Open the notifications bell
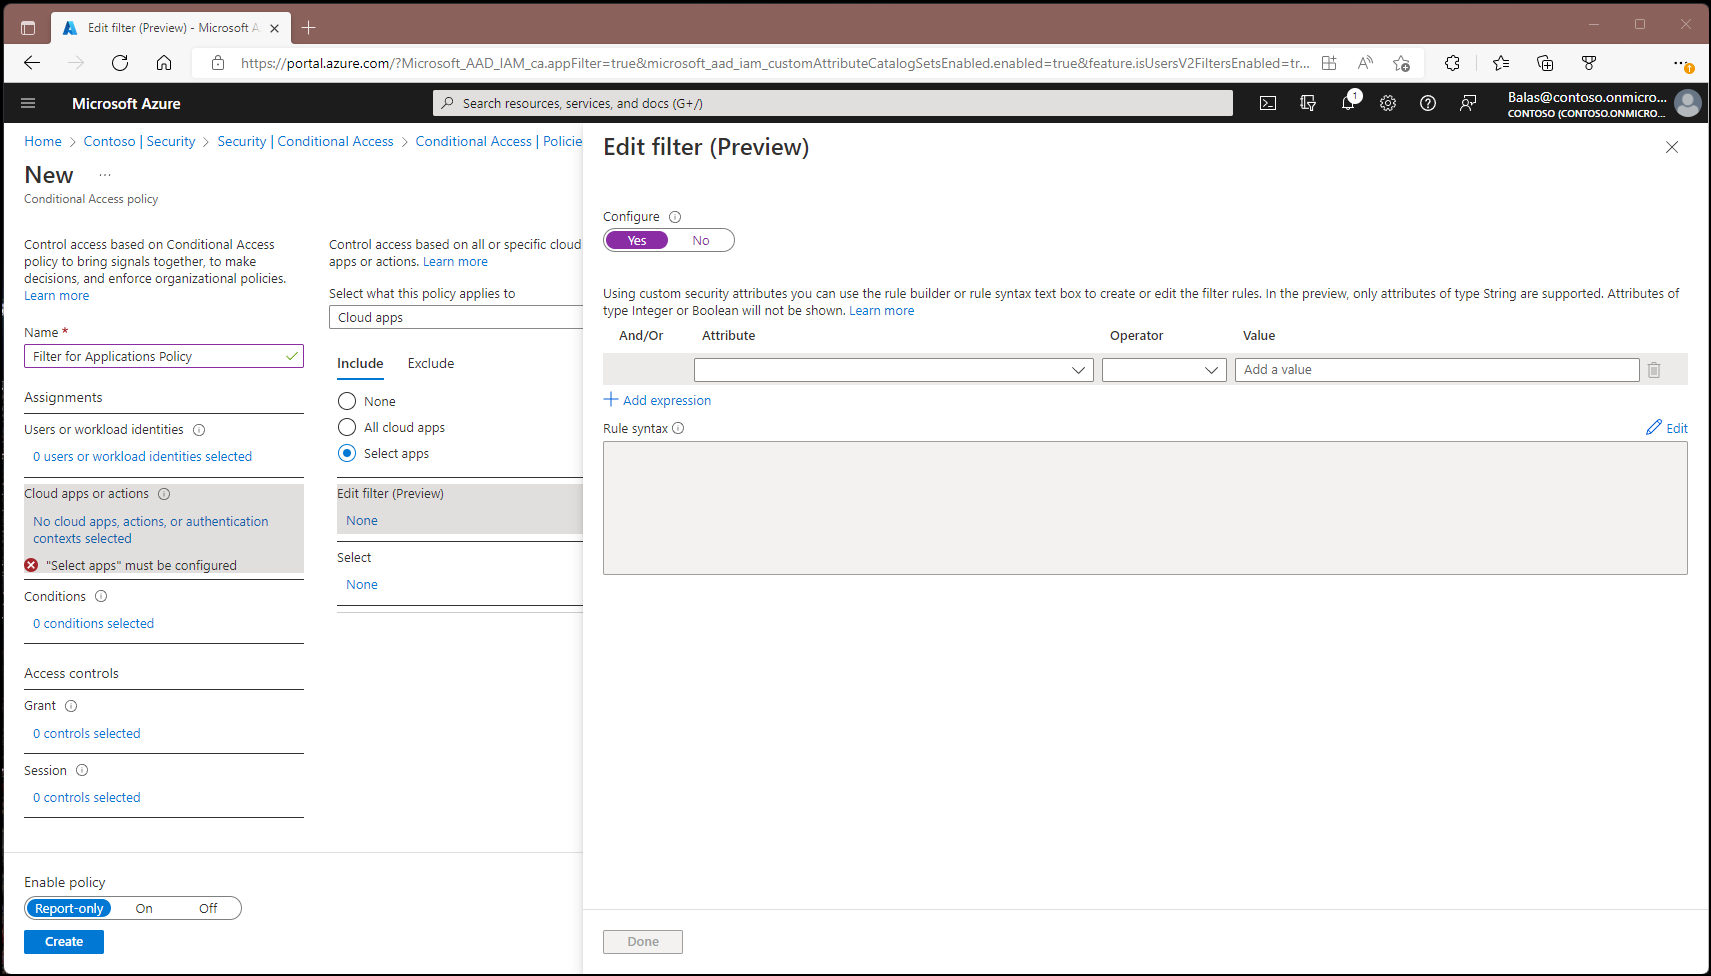This screenshot has width=1711, height=976. (1348, 103)
